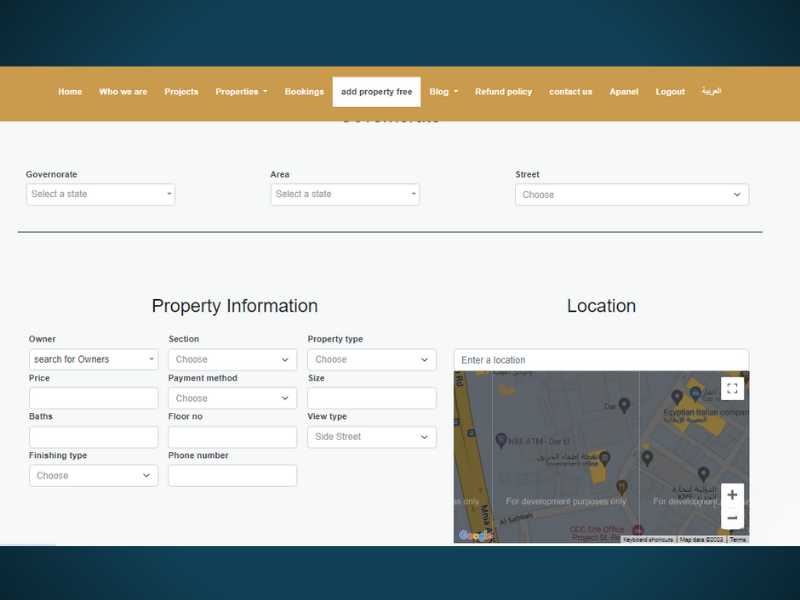Screen dimensions: 800x600
Task: Click the Egyptian Italian company map pin
Action: pyautogui.click(x=677, y=396)
